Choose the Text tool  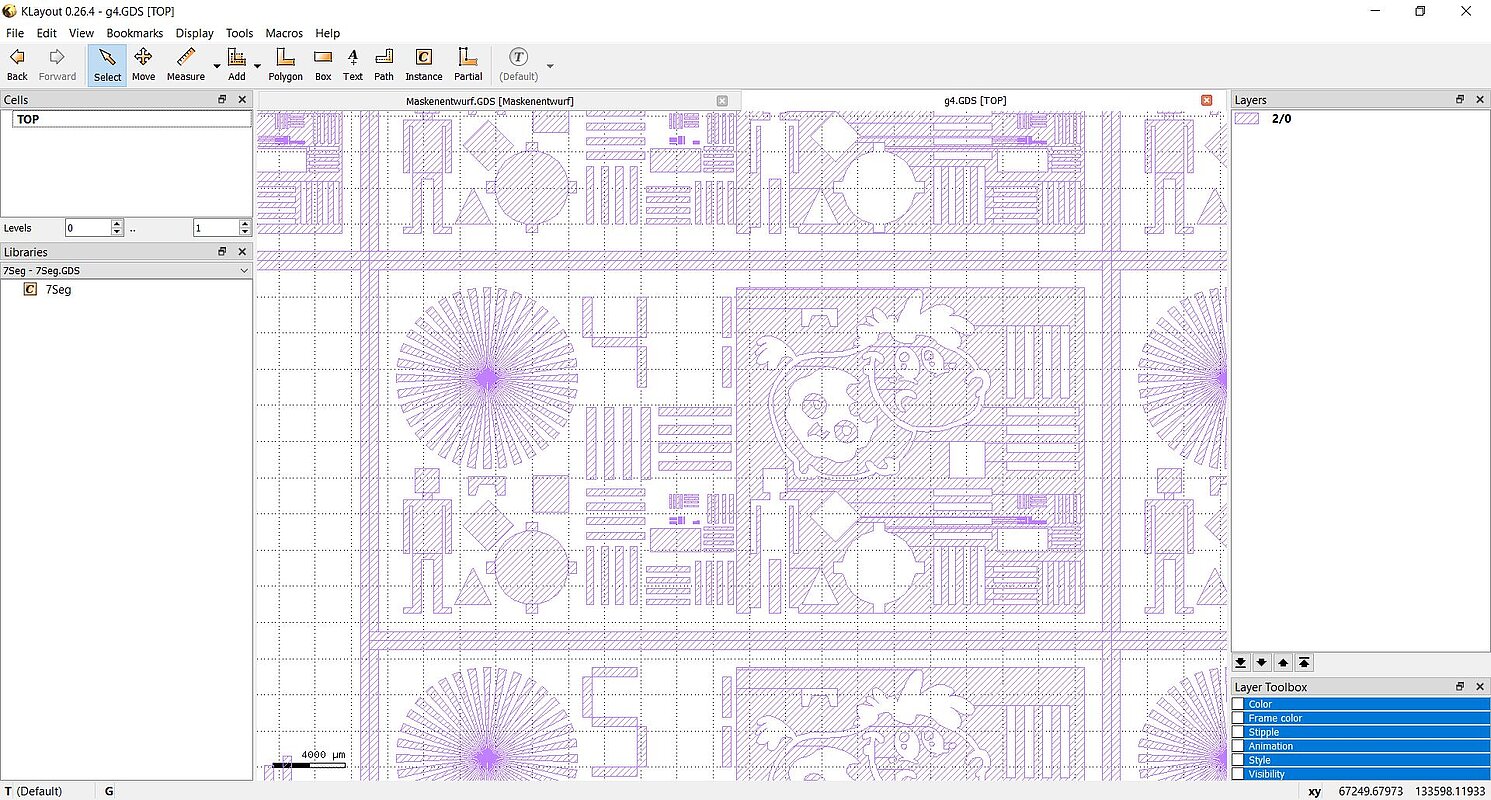353,65
